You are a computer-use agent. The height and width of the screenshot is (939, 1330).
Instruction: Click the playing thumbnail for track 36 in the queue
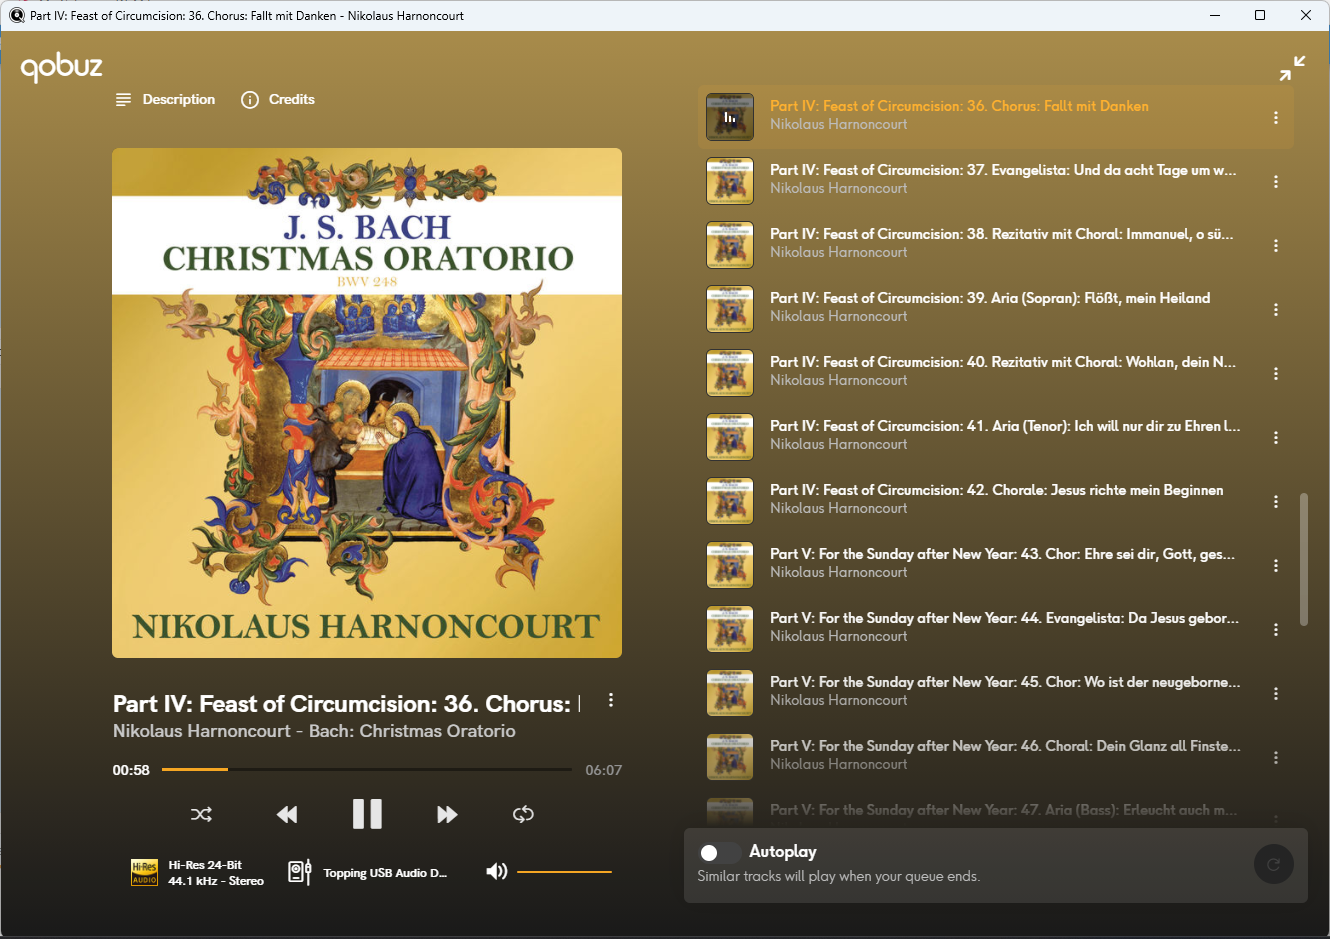click(730, 117)
